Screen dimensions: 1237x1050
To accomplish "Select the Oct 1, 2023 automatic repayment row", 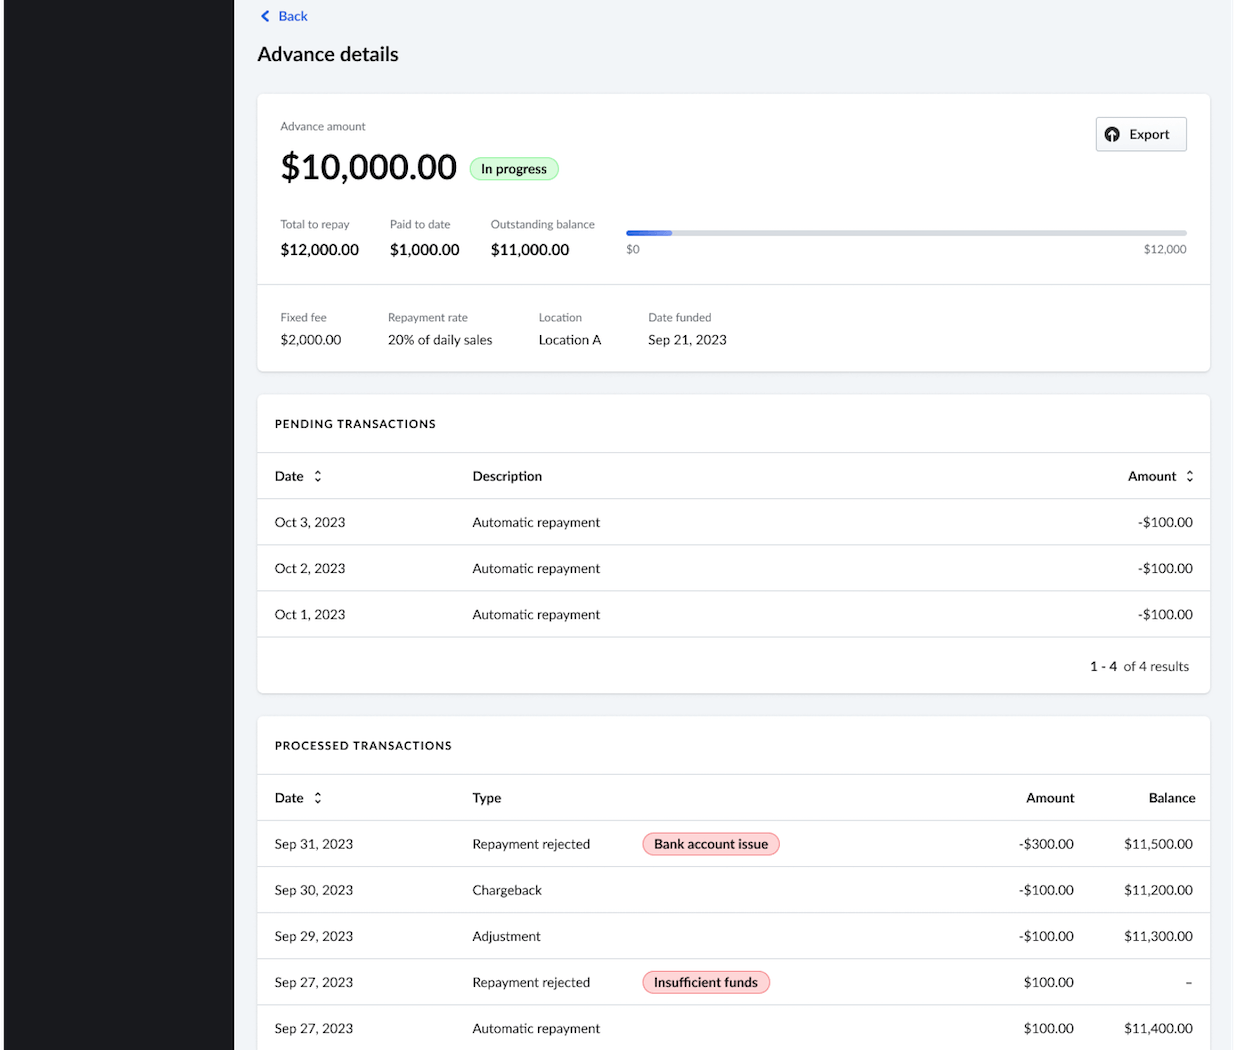I will [x=733, y=614].
